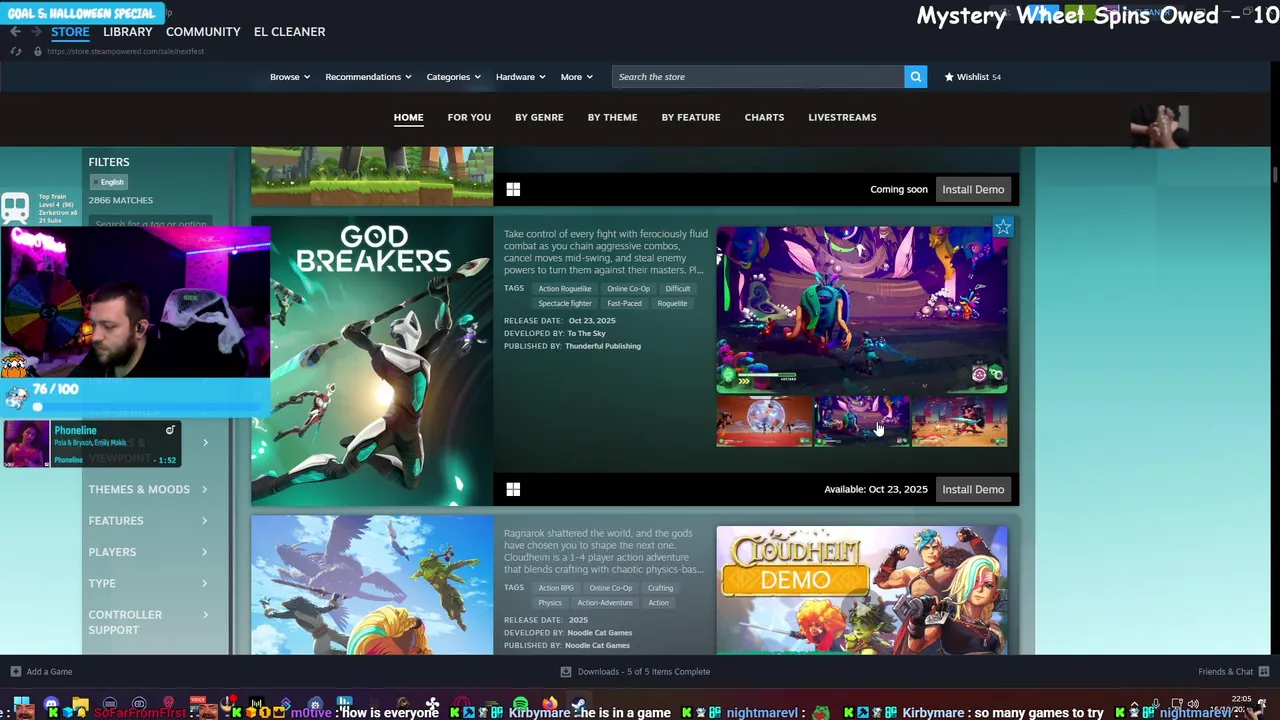Expand the Features filter section
The height and width of the screenshot is (720, 1280).
point(148,520)
